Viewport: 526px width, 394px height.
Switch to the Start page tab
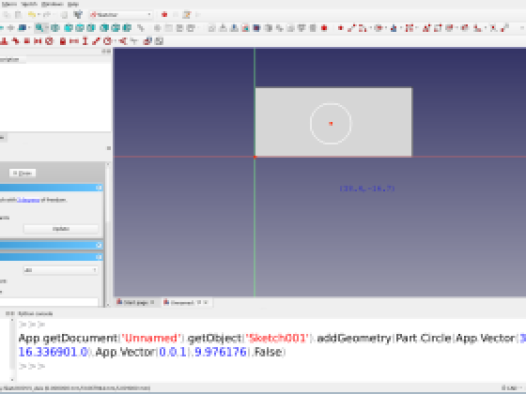135,302
